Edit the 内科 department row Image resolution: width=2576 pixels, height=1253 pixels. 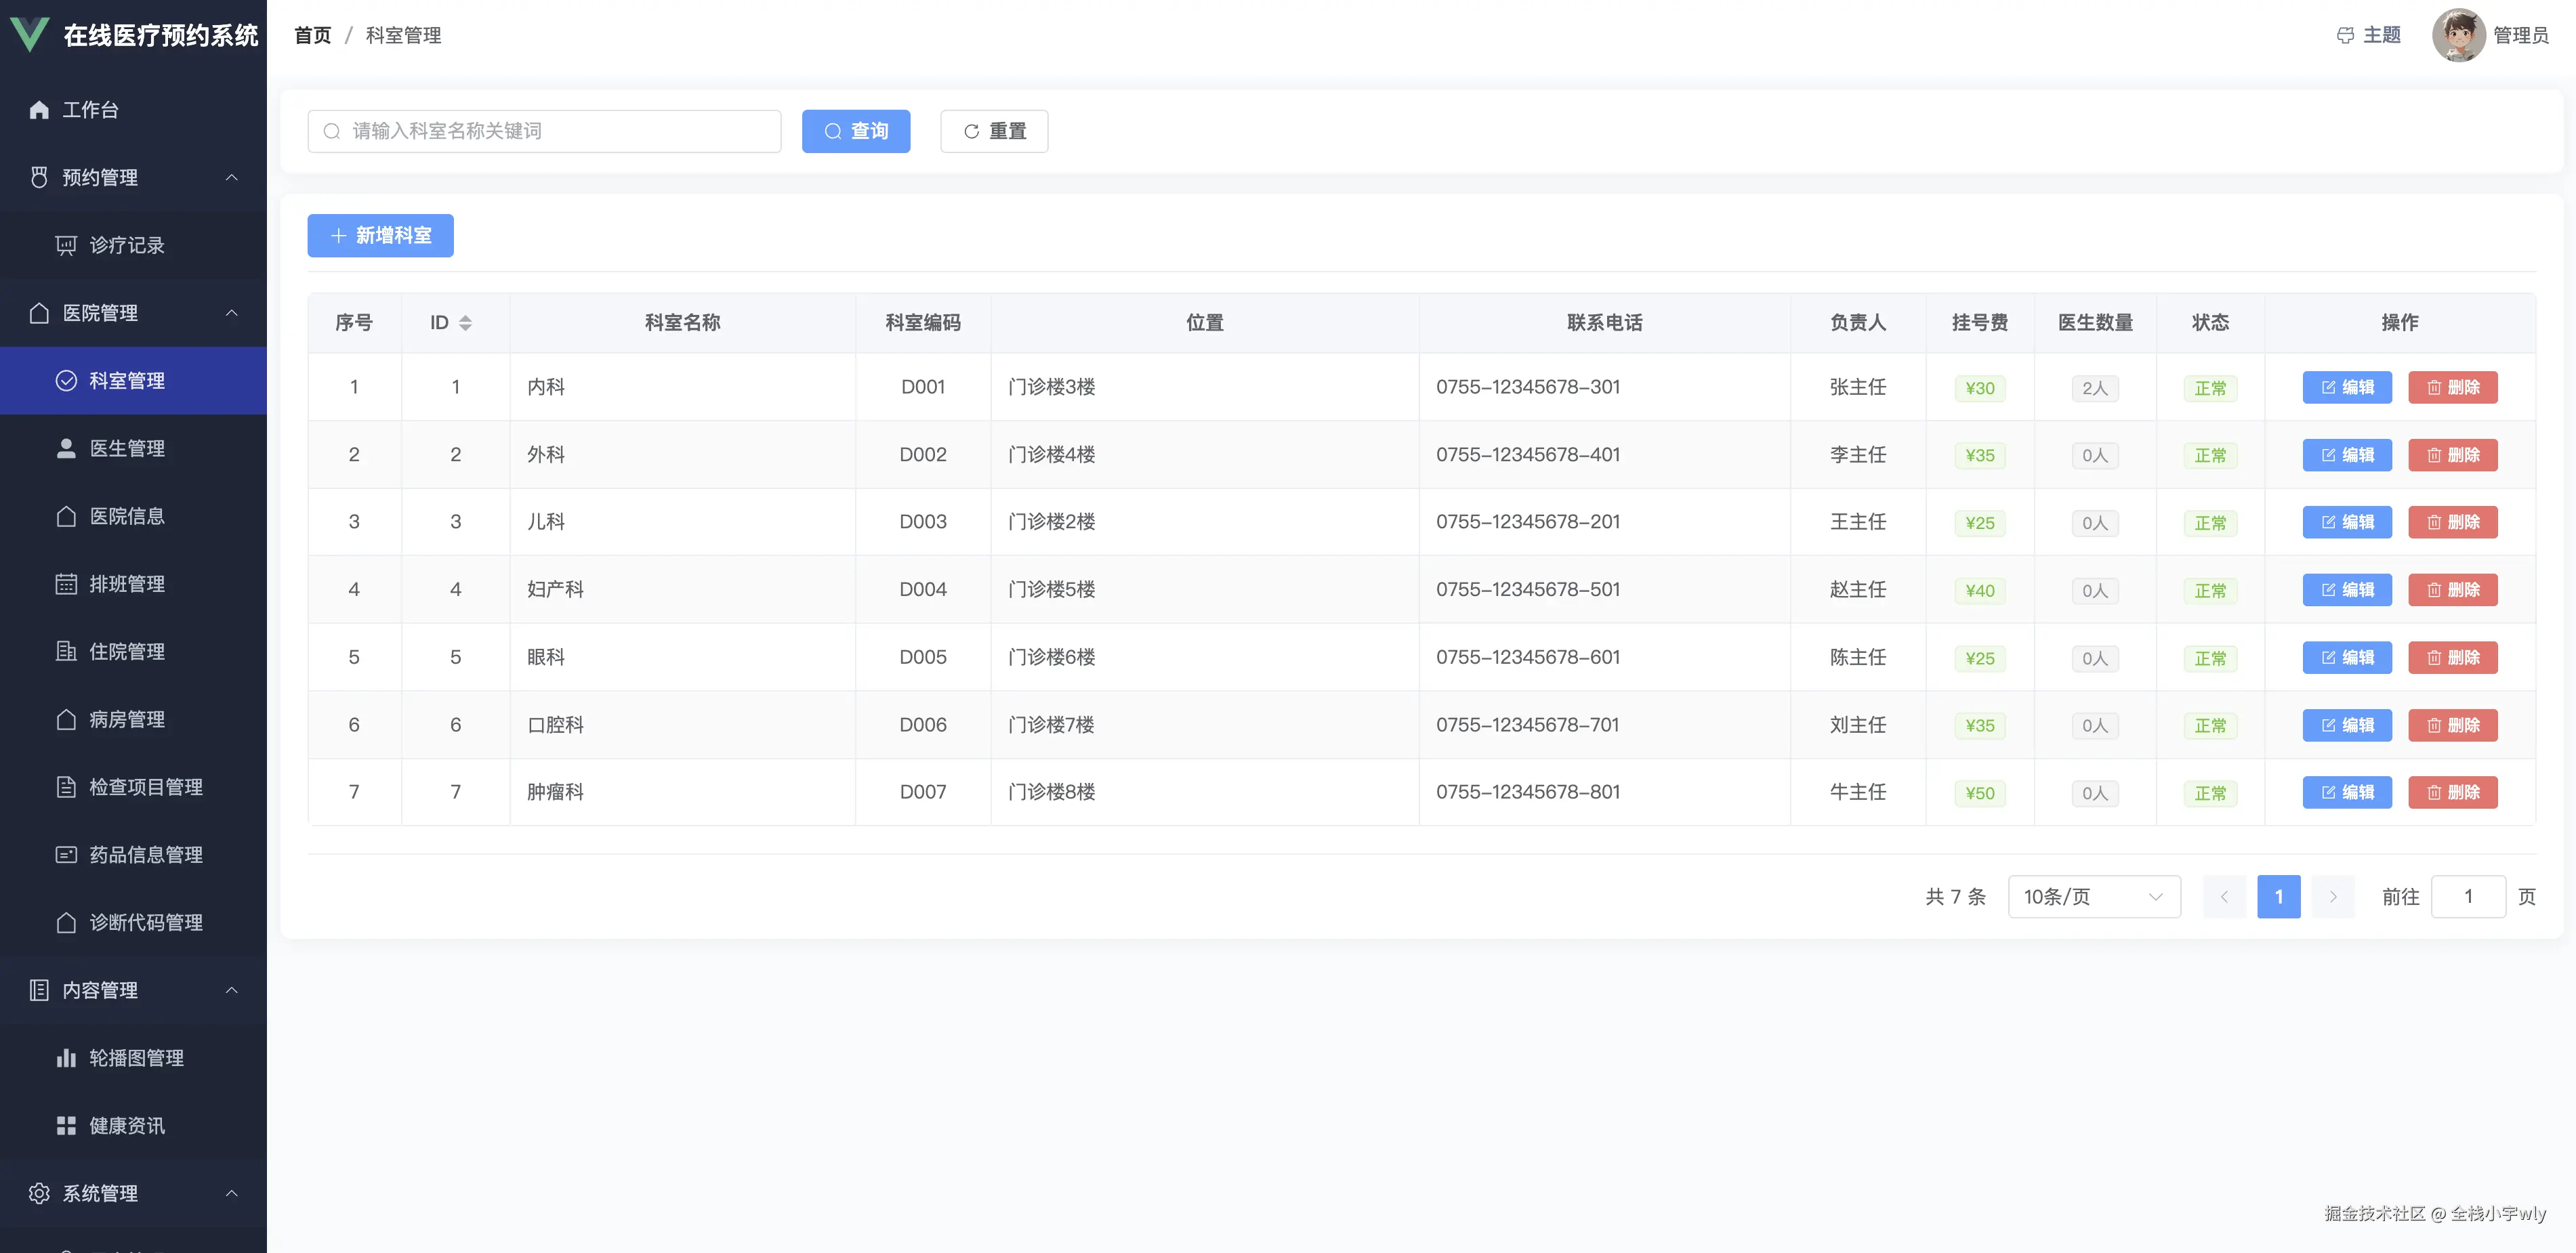[x=2346, y=388]
